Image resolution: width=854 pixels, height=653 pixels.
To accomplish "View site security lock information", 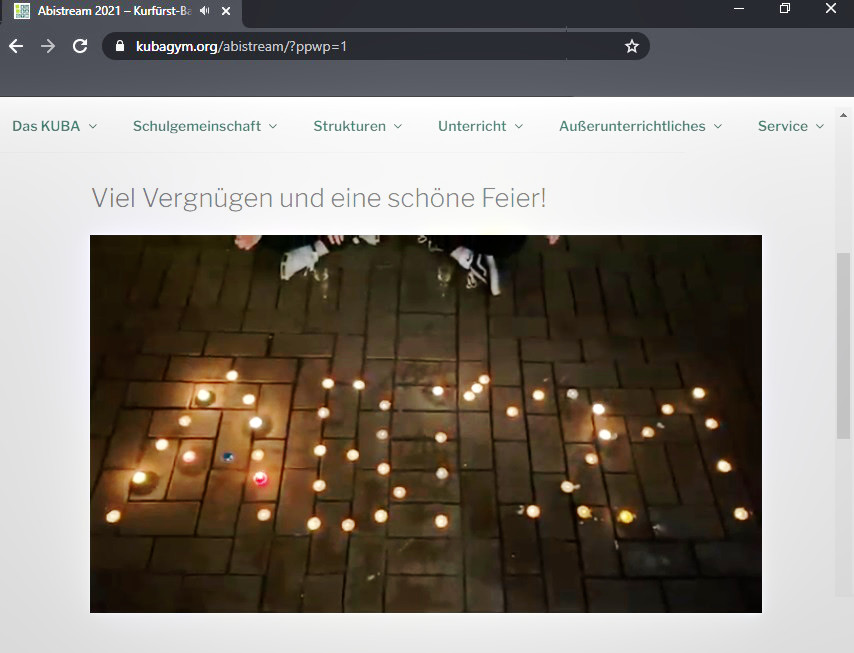I will pyautogui.click(x=120, y=46).
